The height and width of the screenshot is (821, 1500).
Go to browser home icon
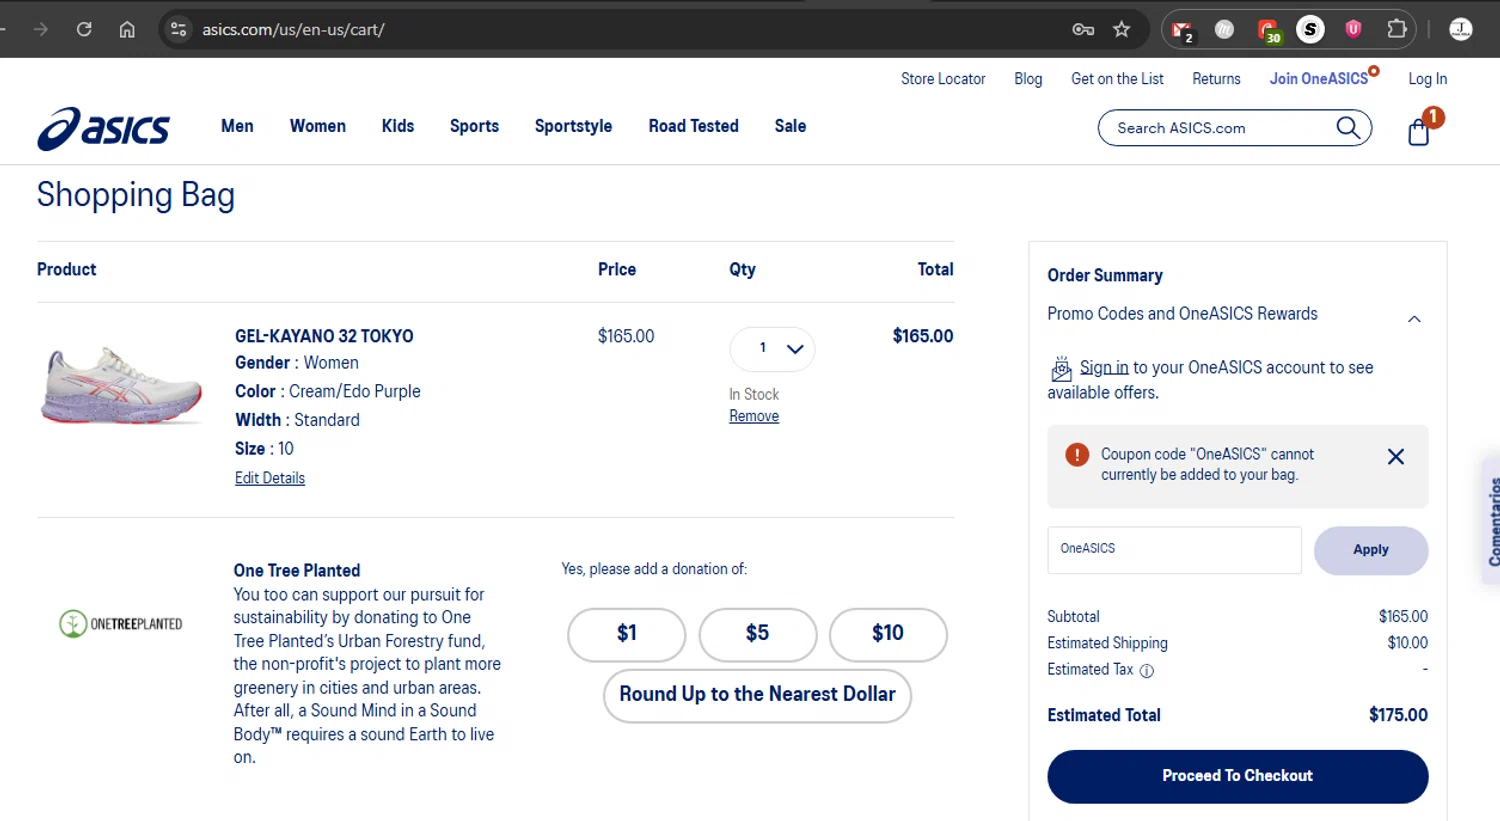[x=127, y=29]
